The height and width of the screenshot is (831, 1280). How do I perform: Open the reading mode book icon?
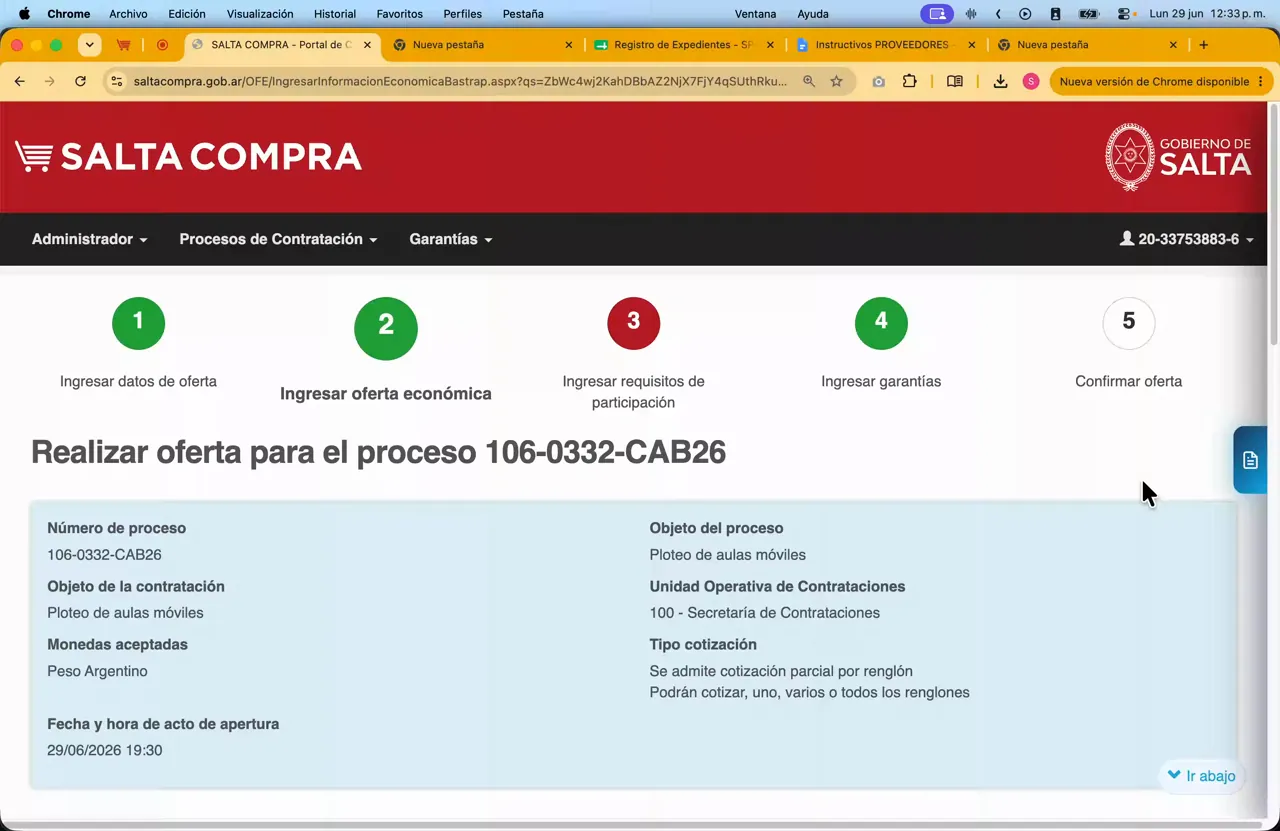click(x=955, y=81)
